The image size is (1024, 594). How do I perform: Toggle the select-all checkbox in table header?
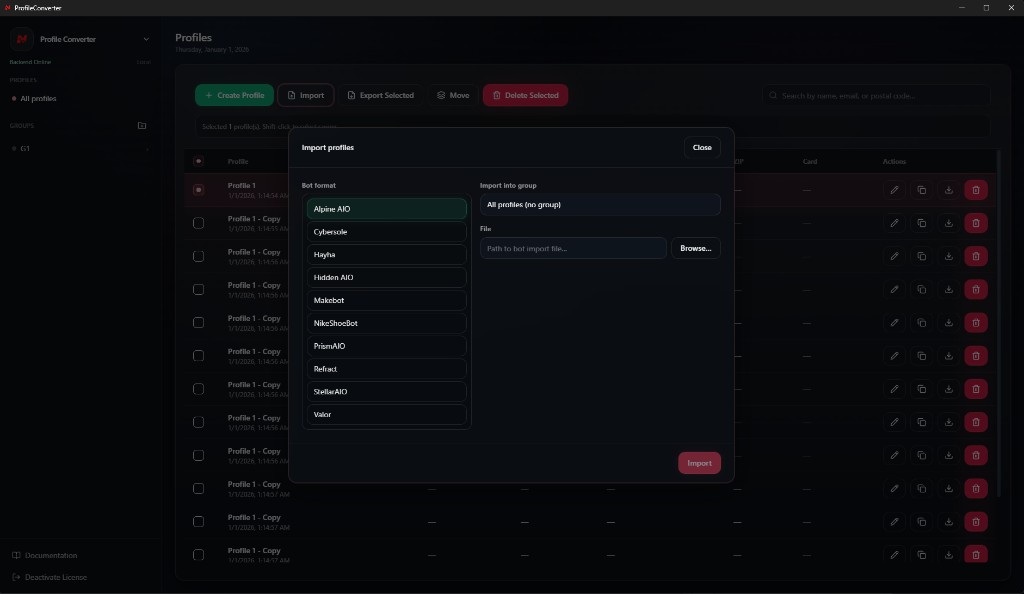tap(199, 161)
